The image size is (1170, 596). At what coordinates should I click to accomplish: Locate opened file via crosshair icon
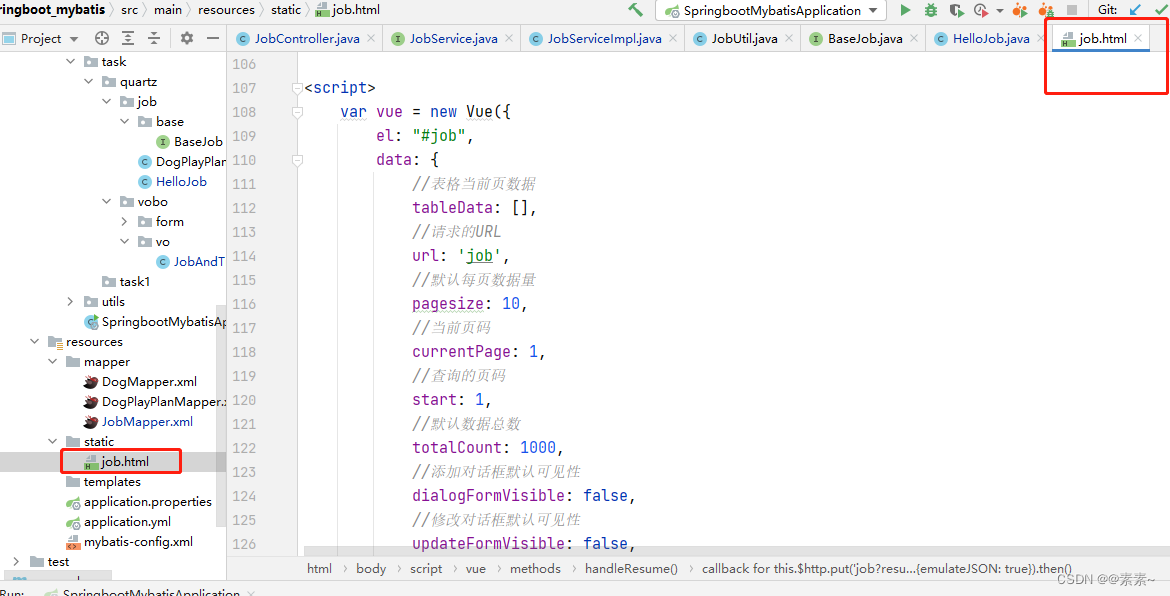pyautogui.click(x=102, y=38)
